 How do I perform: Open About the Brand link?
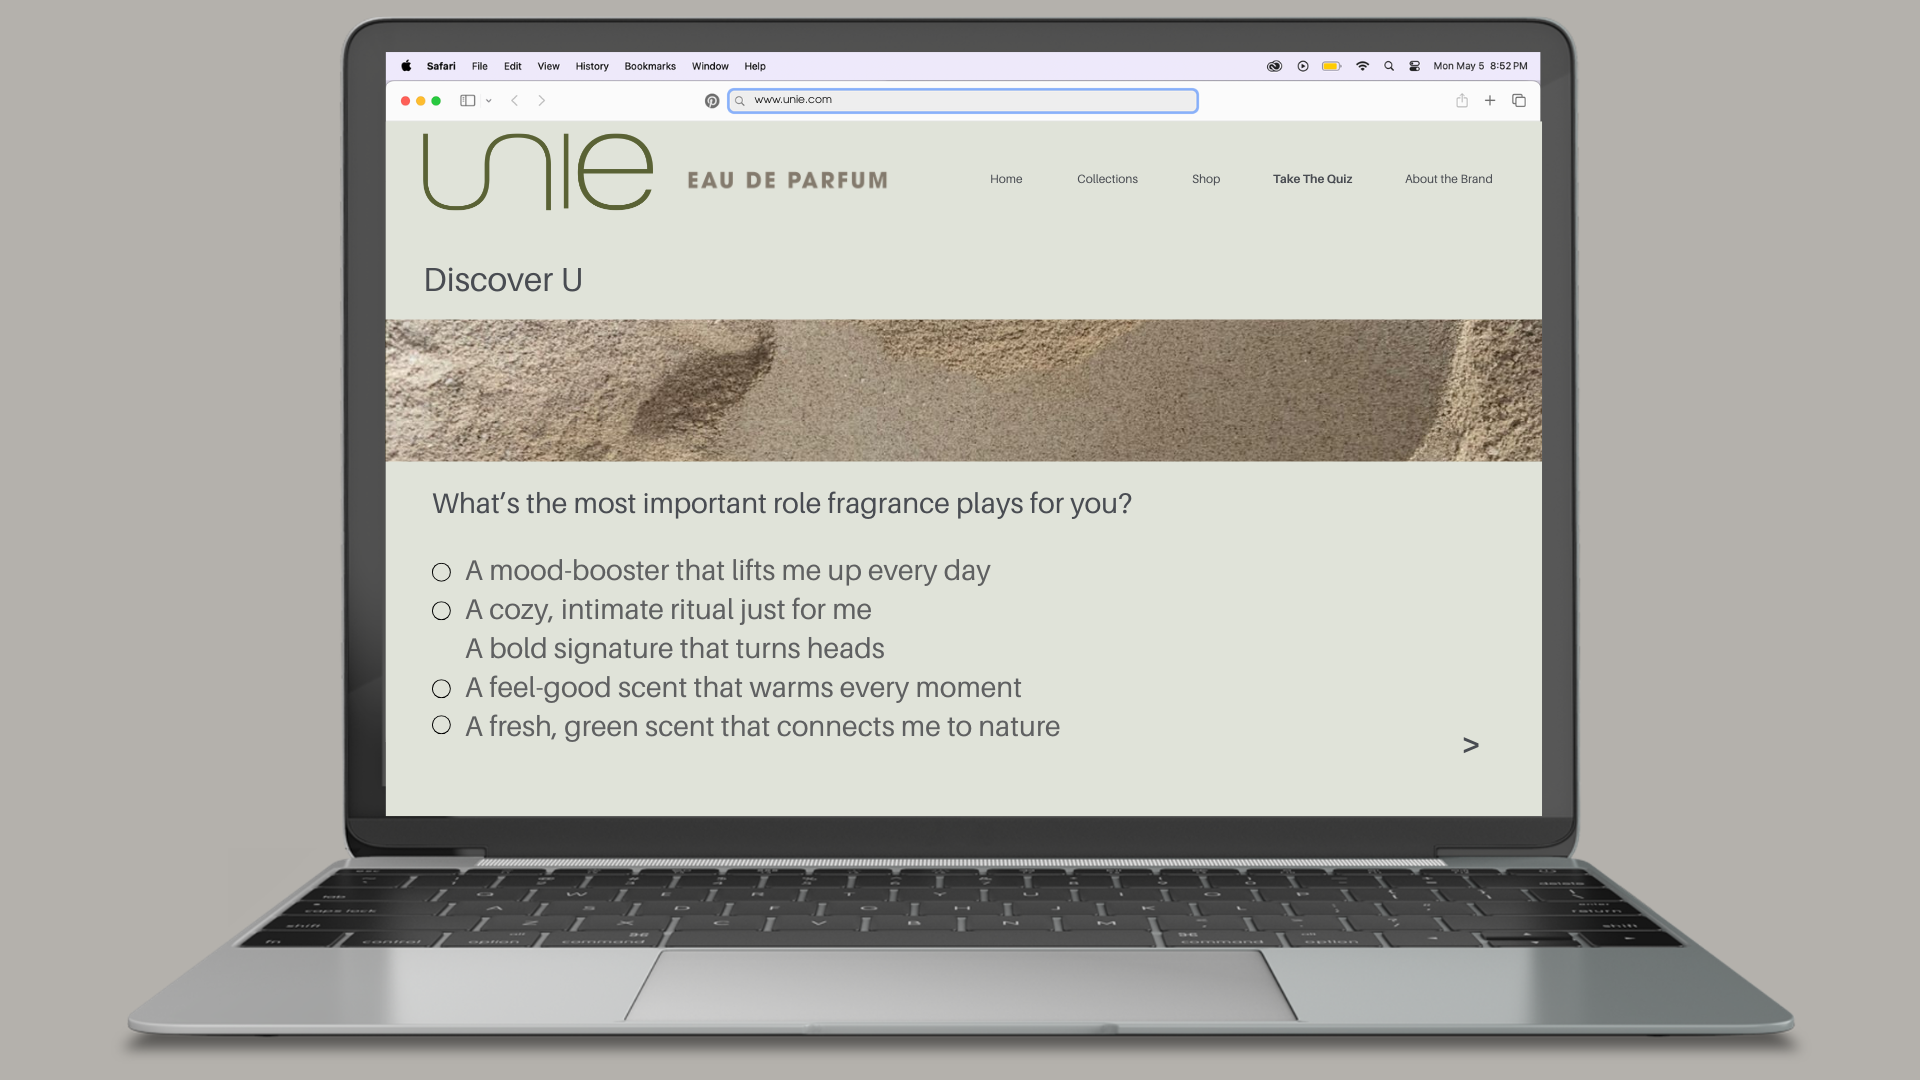(x=1448, y=179)
